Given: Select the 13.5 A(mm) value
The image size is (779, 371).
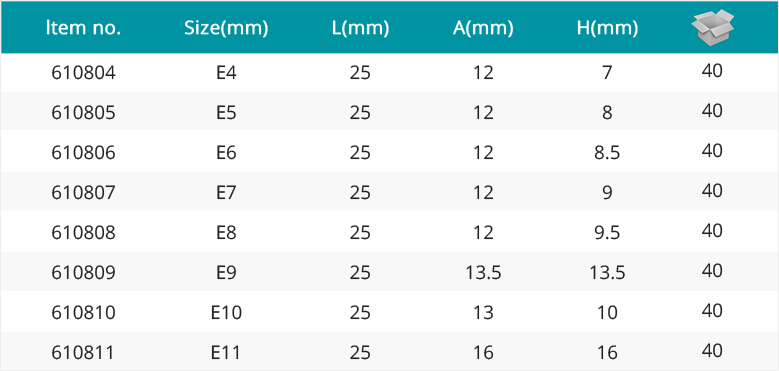Looking at the screenshot, I should [483, 272].
